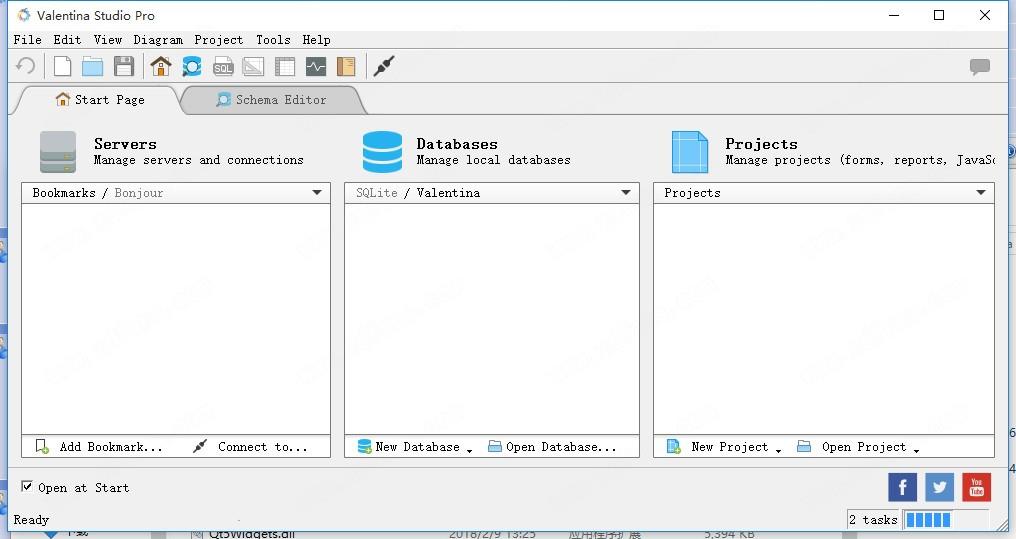Click the Servers heading text
Viewport: 1016px width, 539px height.
(x=125, y=144)
